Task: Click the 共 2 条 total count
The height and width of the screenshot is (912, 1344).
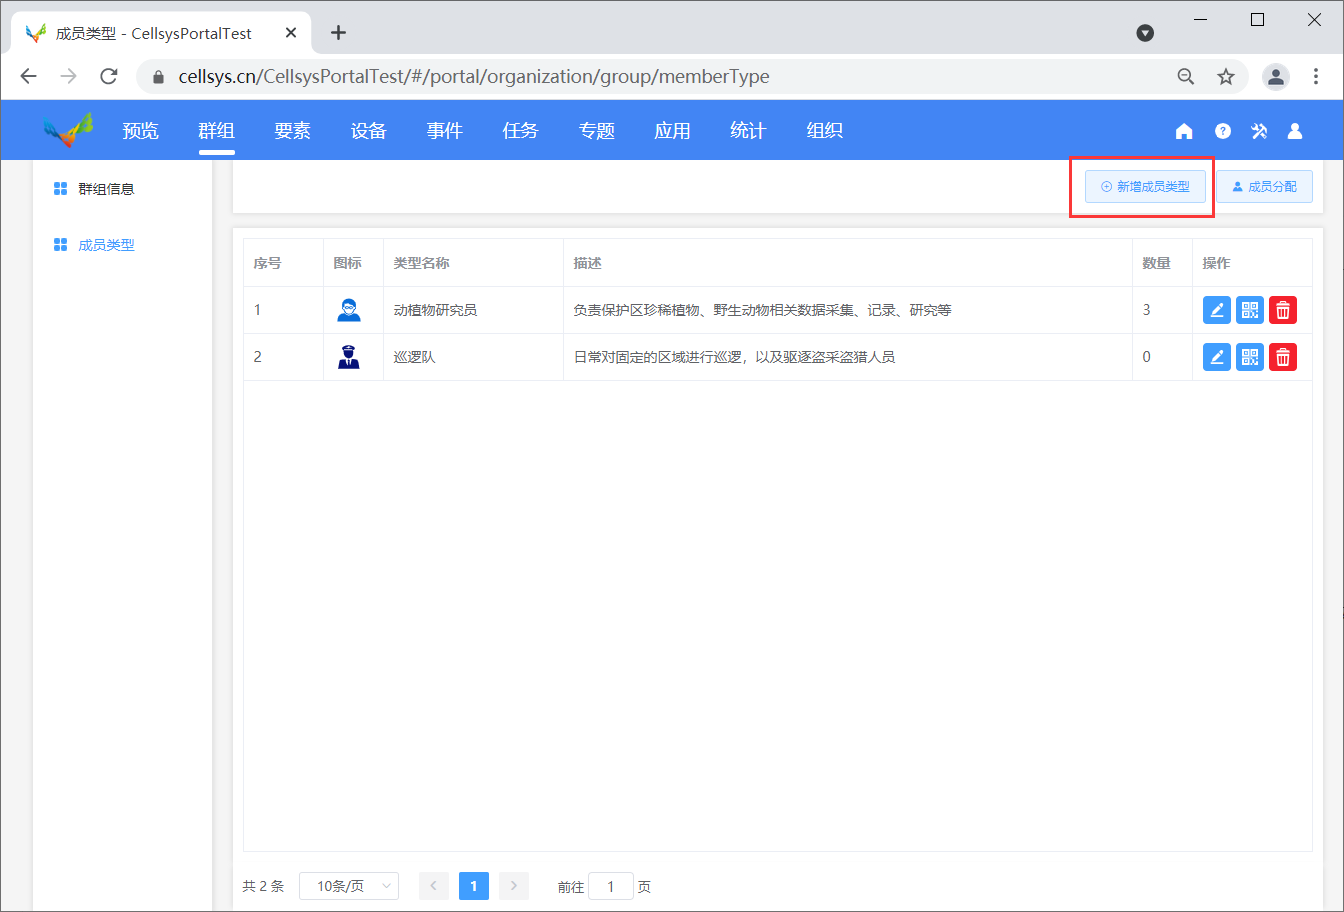Action: [263, 886]
